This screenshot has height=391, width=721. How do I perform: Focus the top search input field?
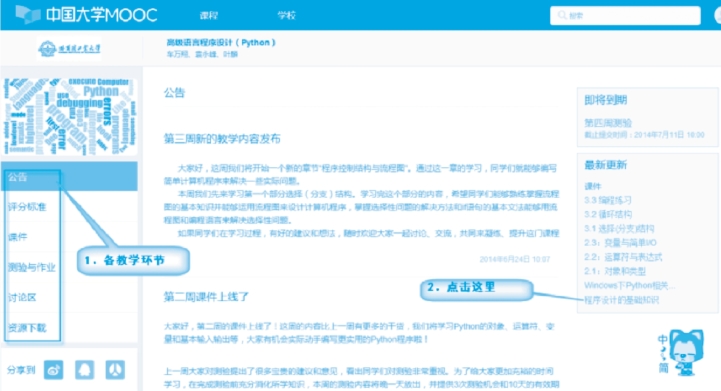click(x=625, y=15)
